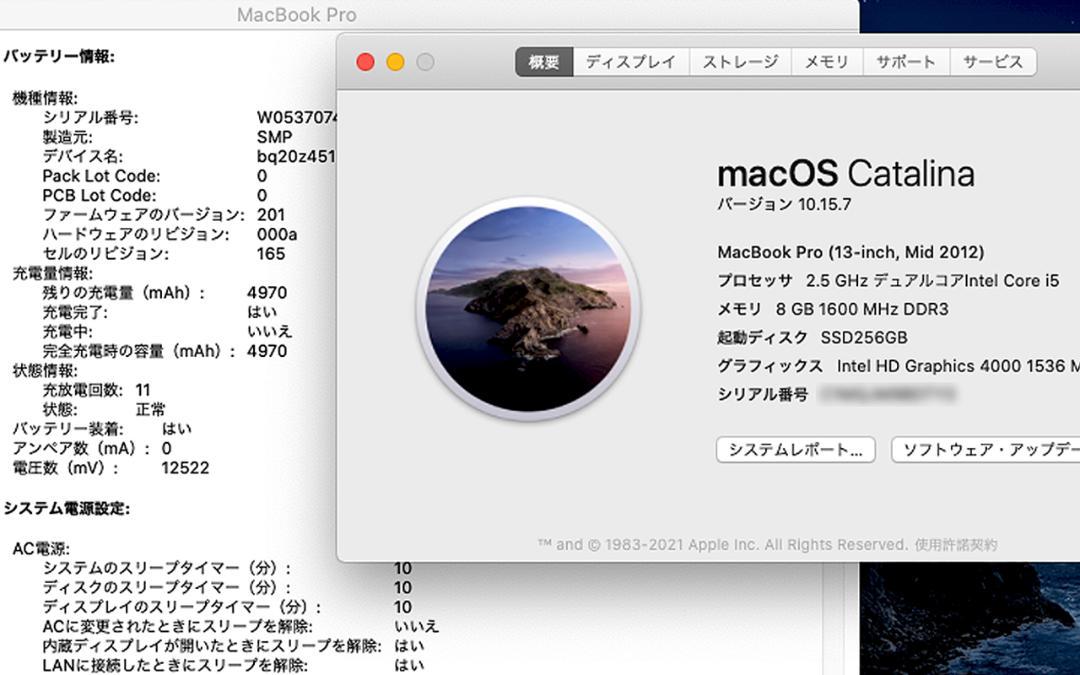Click 充放電回数 11 row
The height and width of the screenshot is (675, 1080).
pos(96,390)
